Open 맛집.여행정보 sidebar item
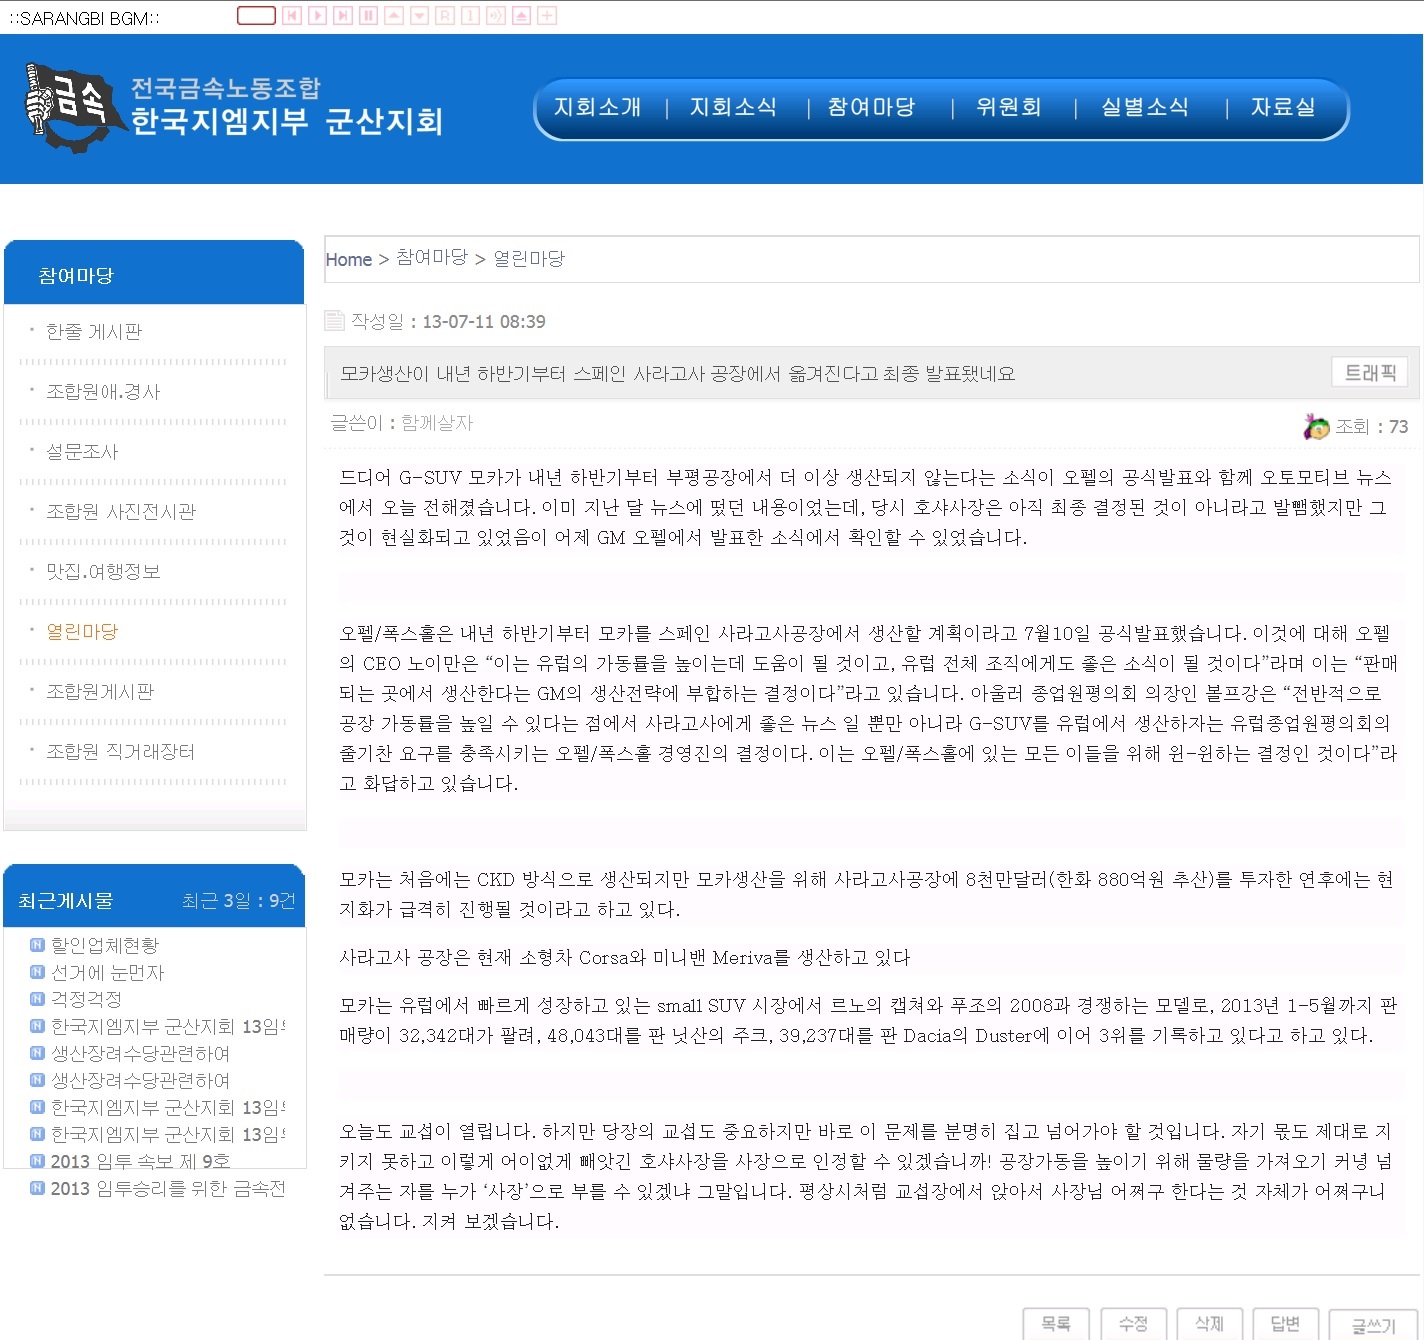This screenshot has height=1340, width=1424. [x=103, y=571]
